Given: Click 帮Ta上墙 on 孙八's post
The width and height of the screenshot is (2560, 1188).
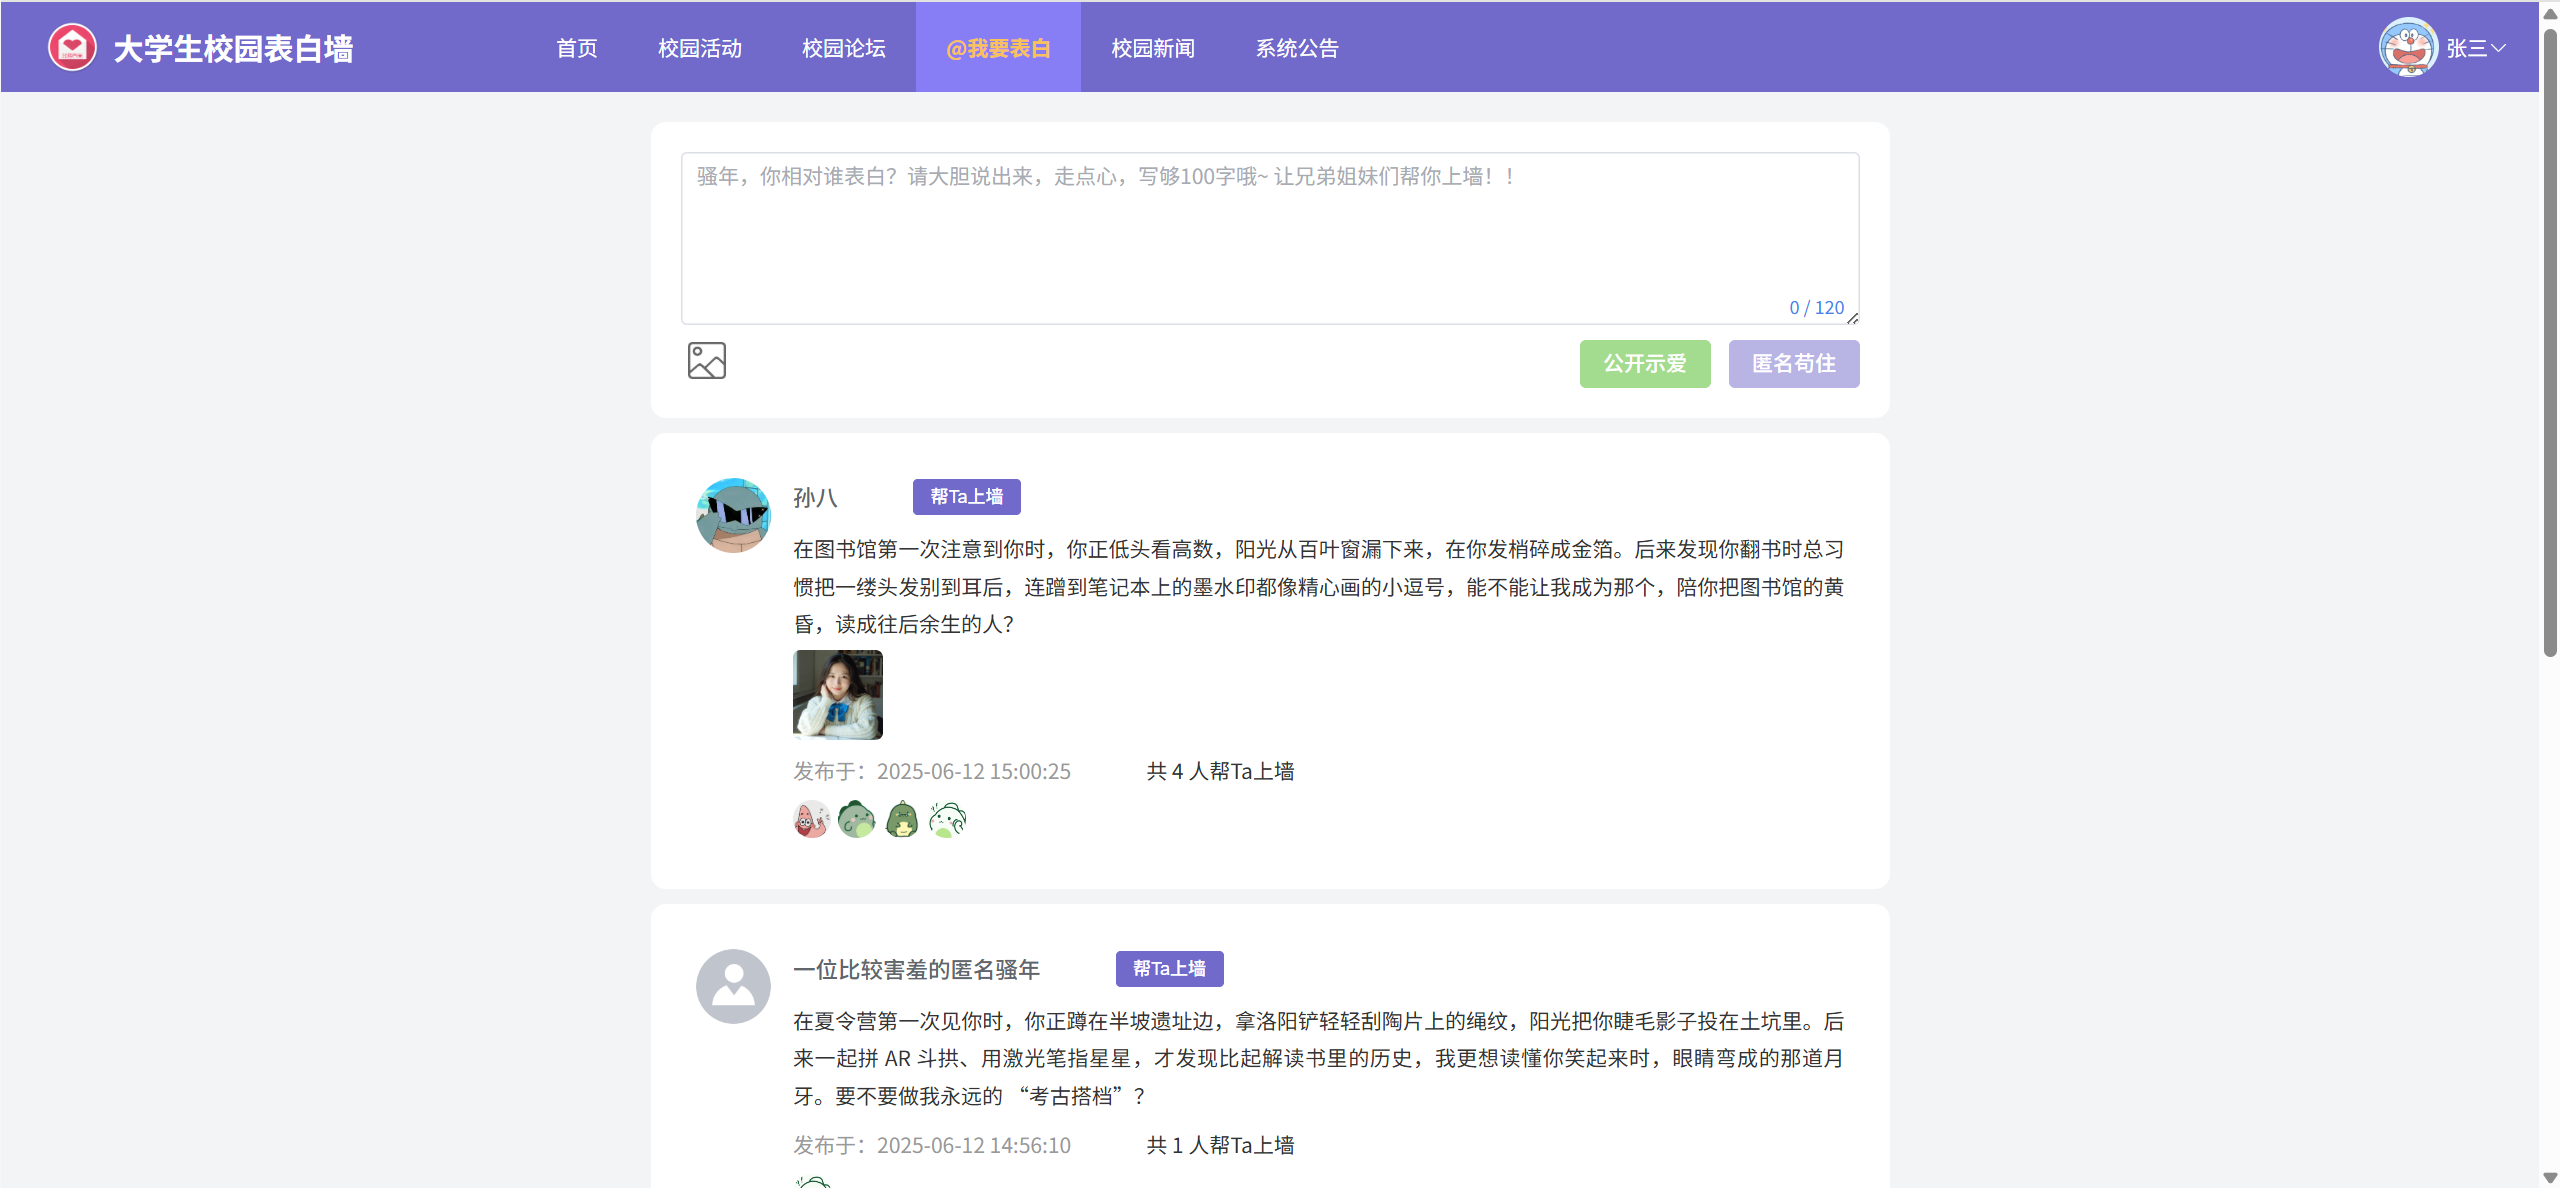Looking at the screenshot, I should [966, 497].
